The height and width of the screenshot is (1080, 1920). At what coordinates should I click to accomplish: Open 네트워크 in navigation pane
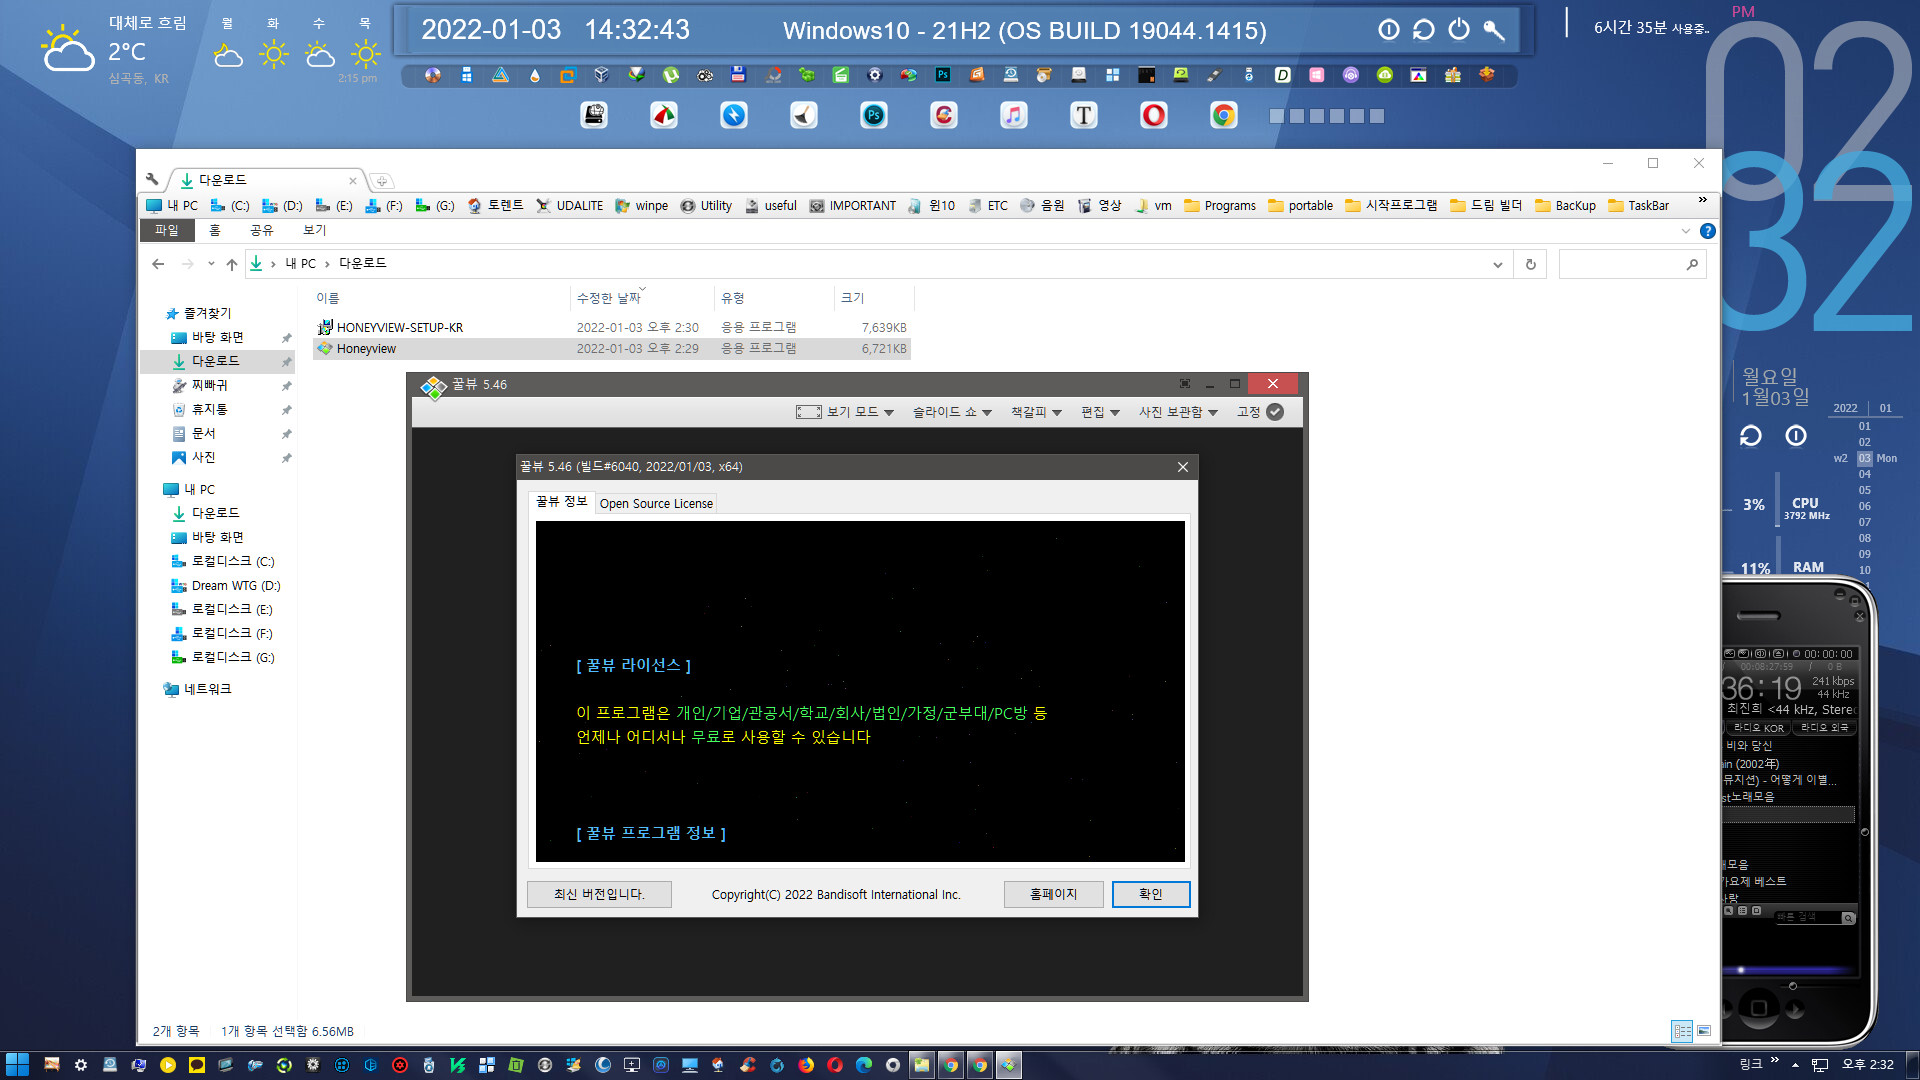[207, 689]
